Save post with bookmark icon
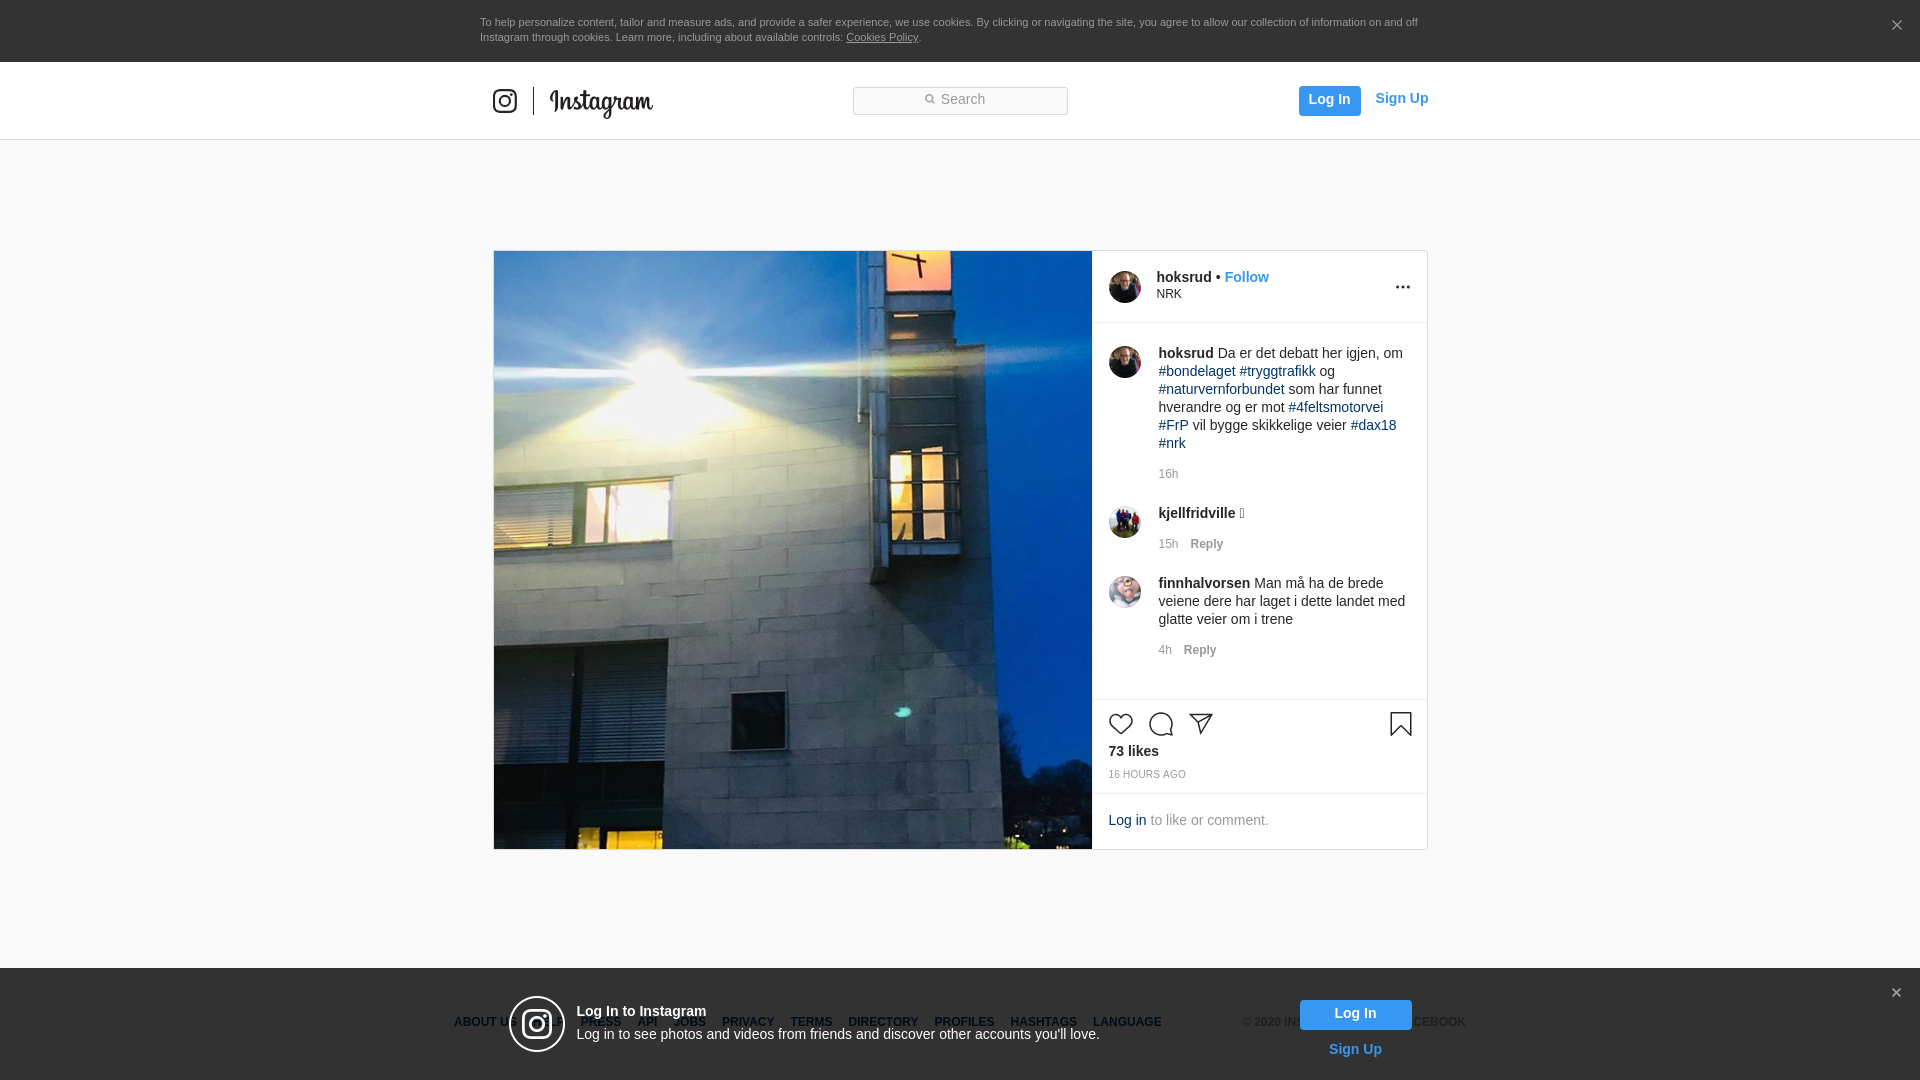 (1400, 724)
